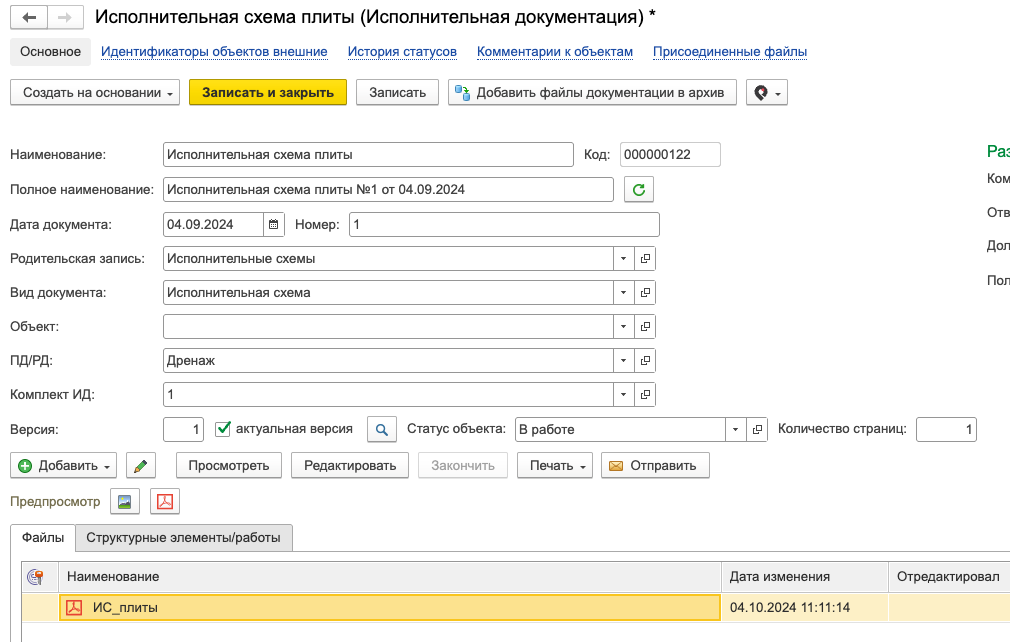1010x642 pixels.
Task: Click the 'Номер' input field
Action: pyautogui.click(x=504, y=225)
